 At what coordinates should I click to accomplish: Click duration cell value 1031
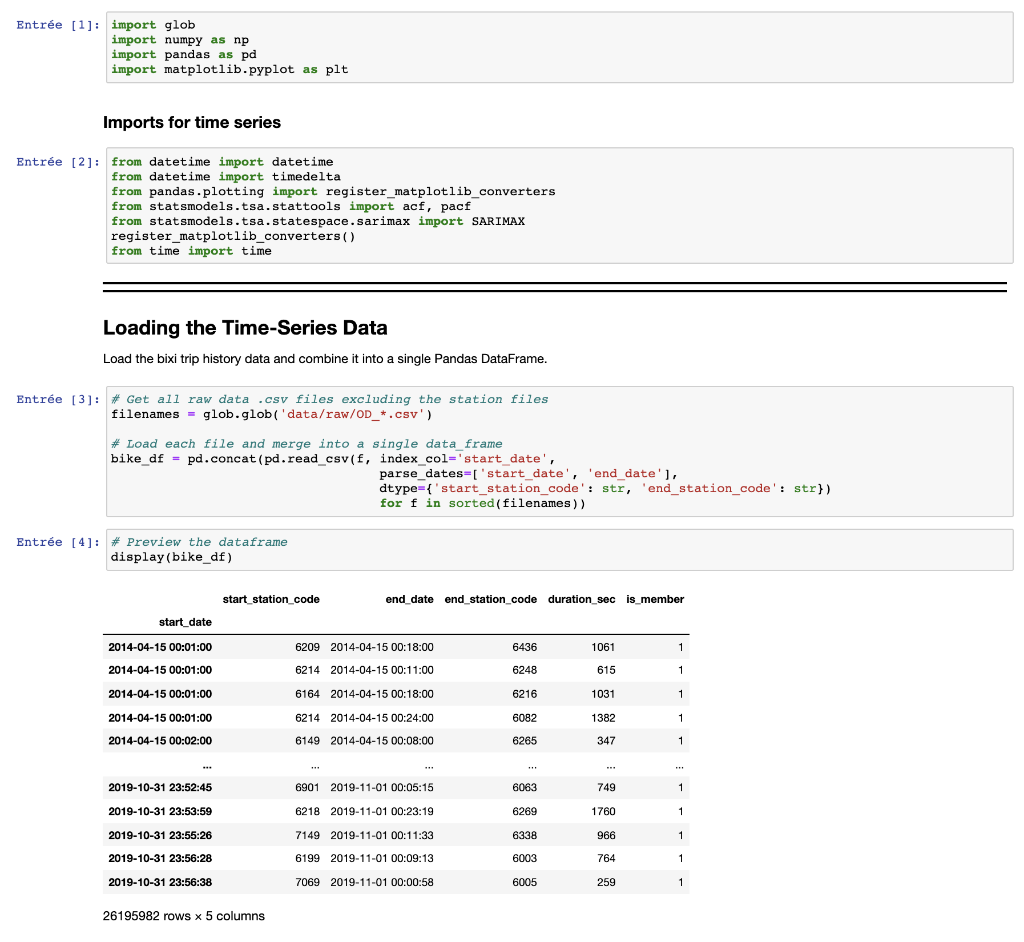pyautogui.click(x=603, y=694)
